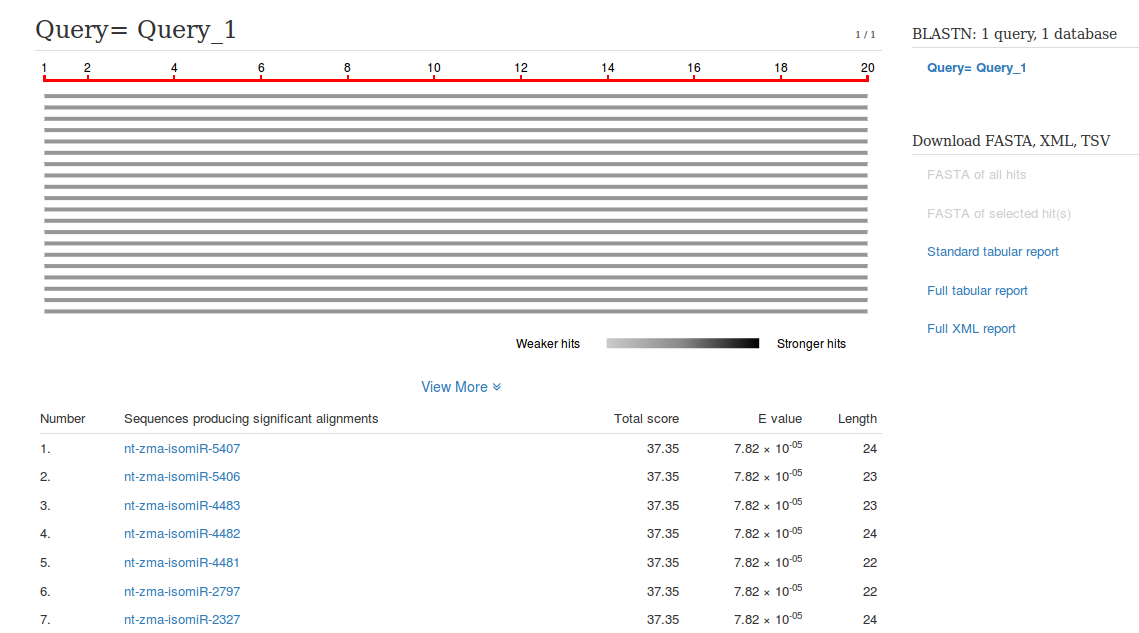The height and width of the screenshot is (633, 1139).
Task: Click the E value column header
Action: [779, 419]
